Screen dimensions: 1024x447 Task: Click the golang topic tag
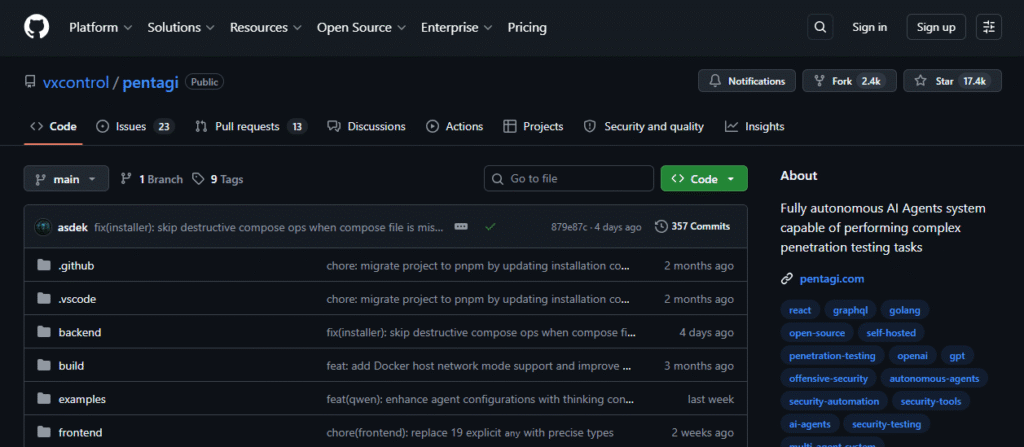904,310
